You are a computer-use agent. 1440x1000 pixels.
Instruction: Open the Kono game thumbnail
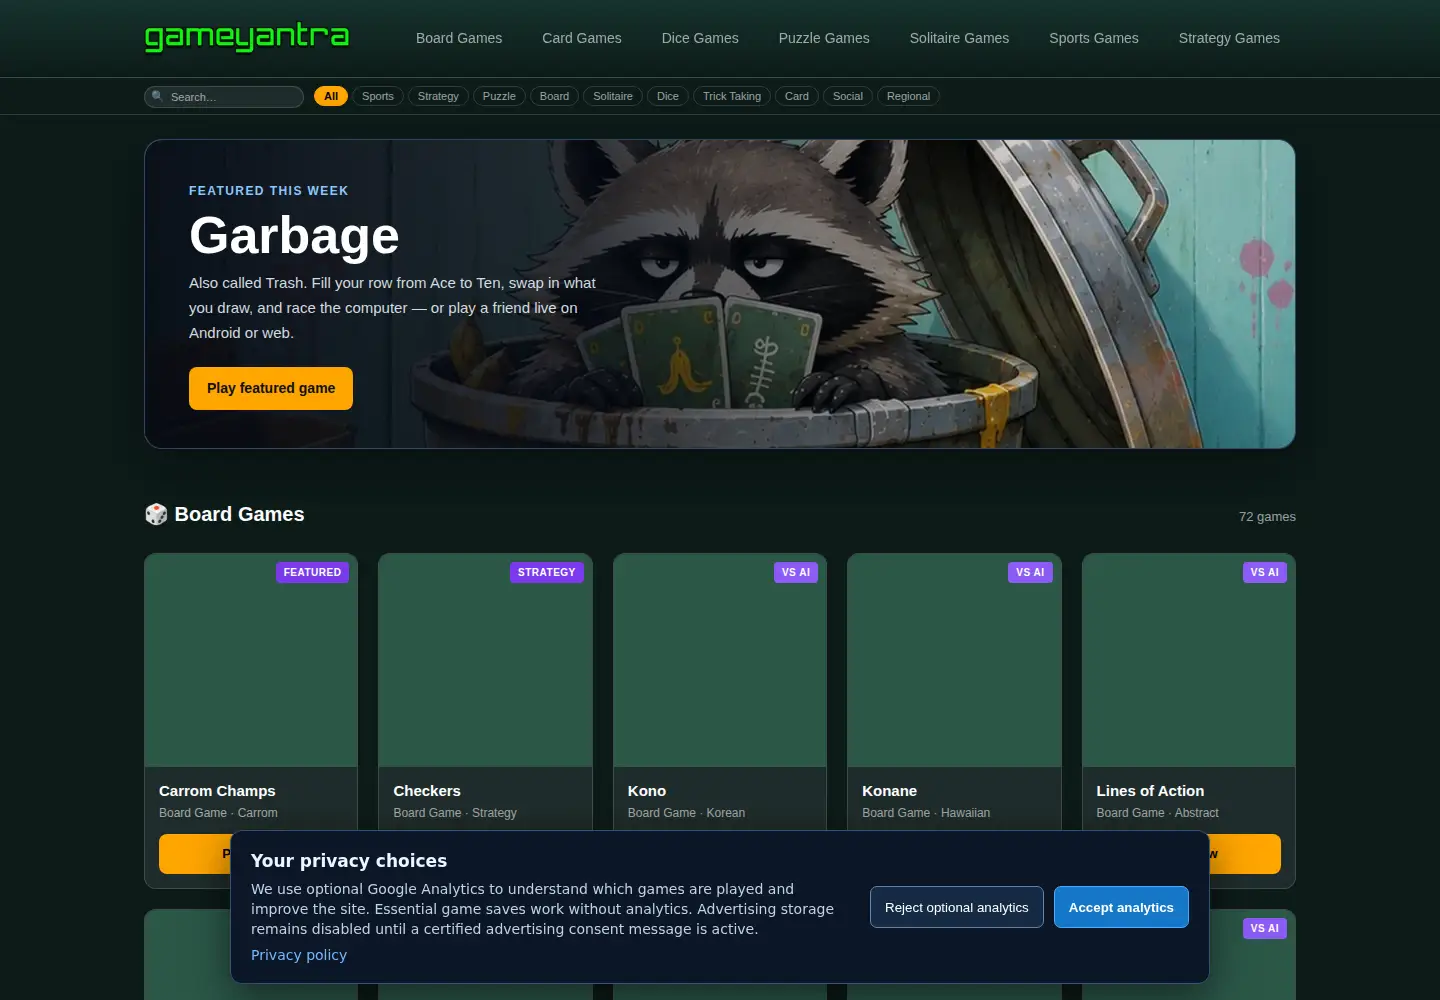coord(720,660)
